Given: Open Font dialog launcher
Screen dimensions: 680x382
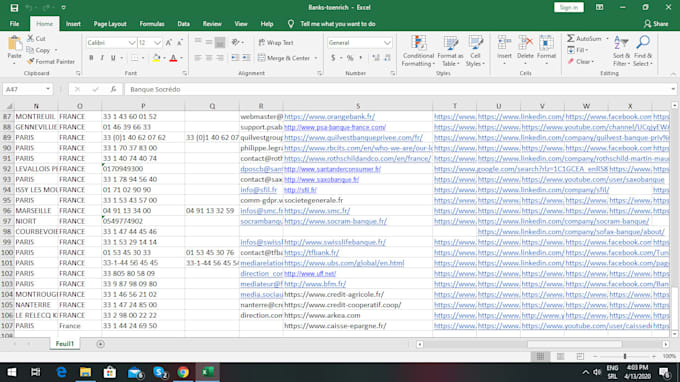Looking at the screenshot, I should point(185,73).
